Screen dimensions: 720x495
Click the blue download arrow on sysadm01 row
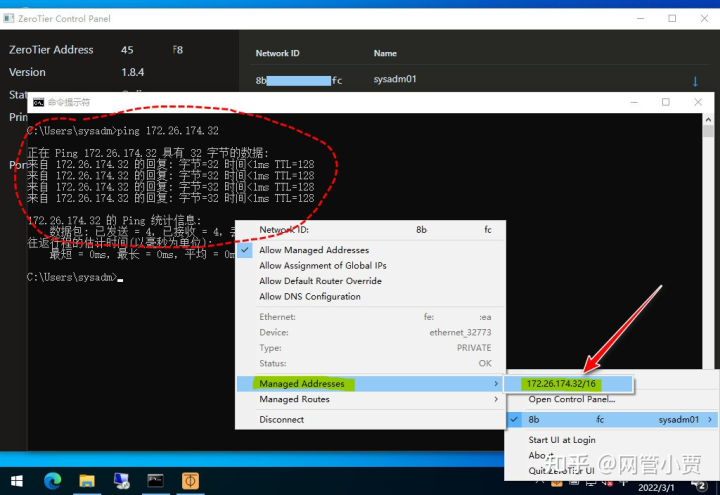pos(695,81)
